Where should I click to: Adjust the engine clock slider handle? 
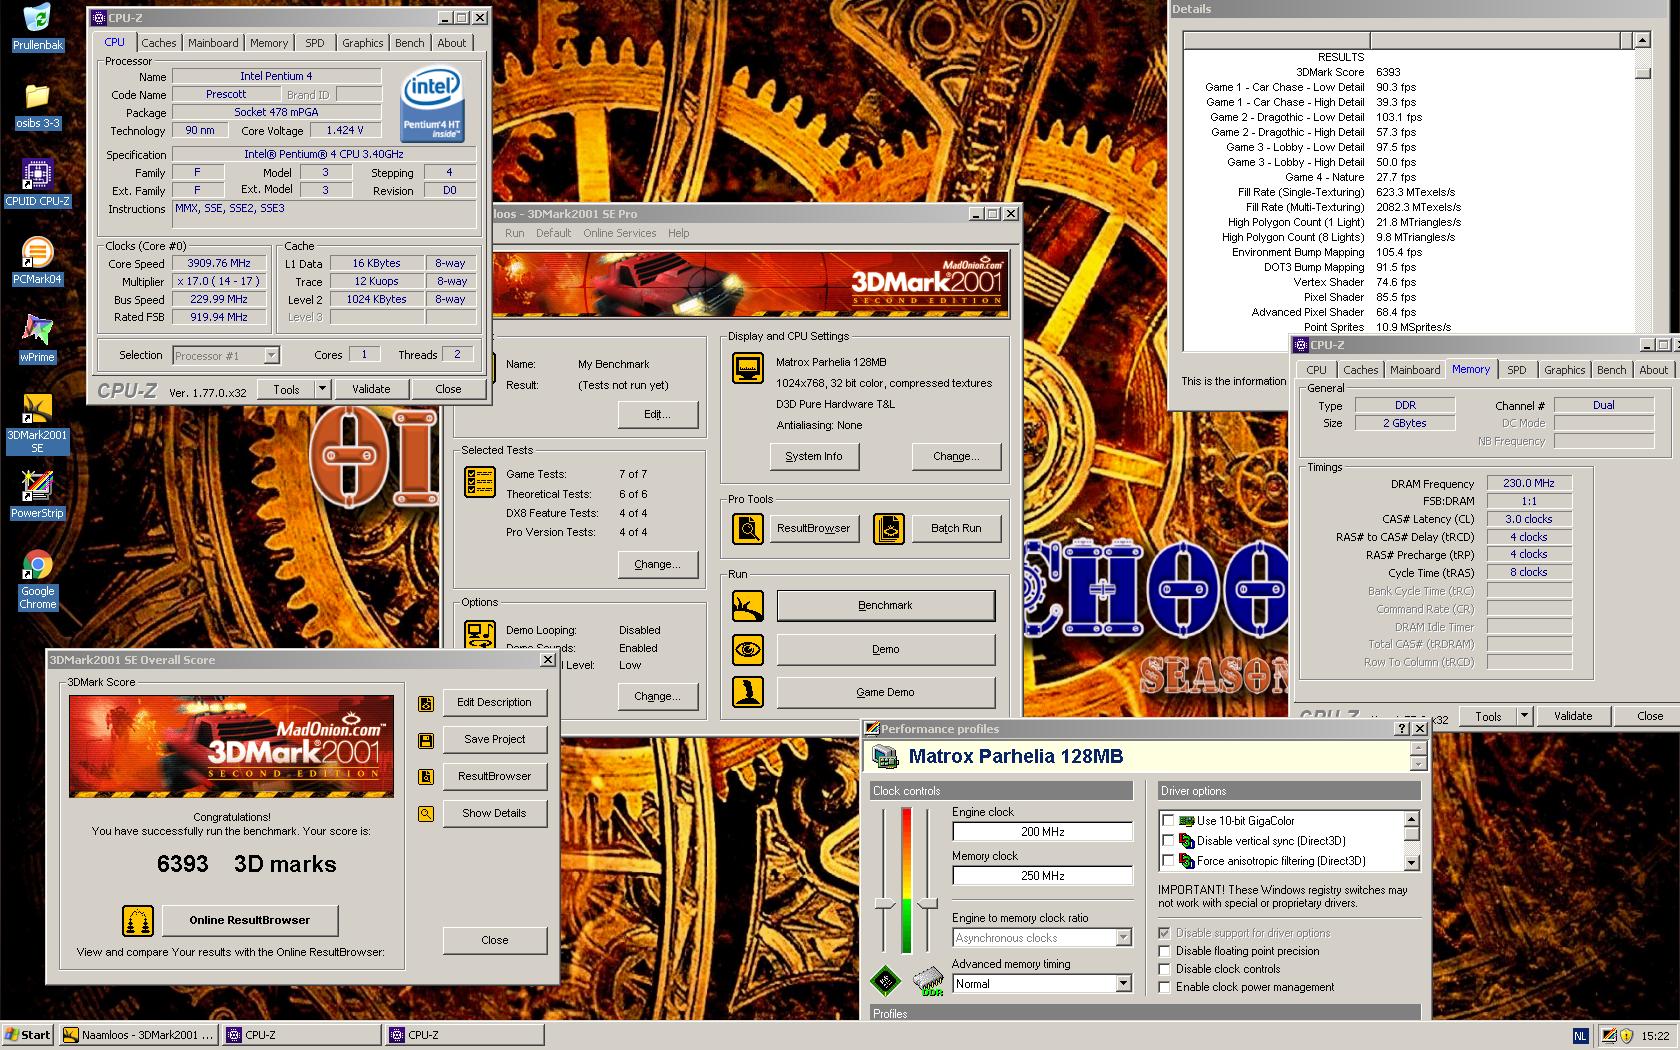click(x=884, y=904)
